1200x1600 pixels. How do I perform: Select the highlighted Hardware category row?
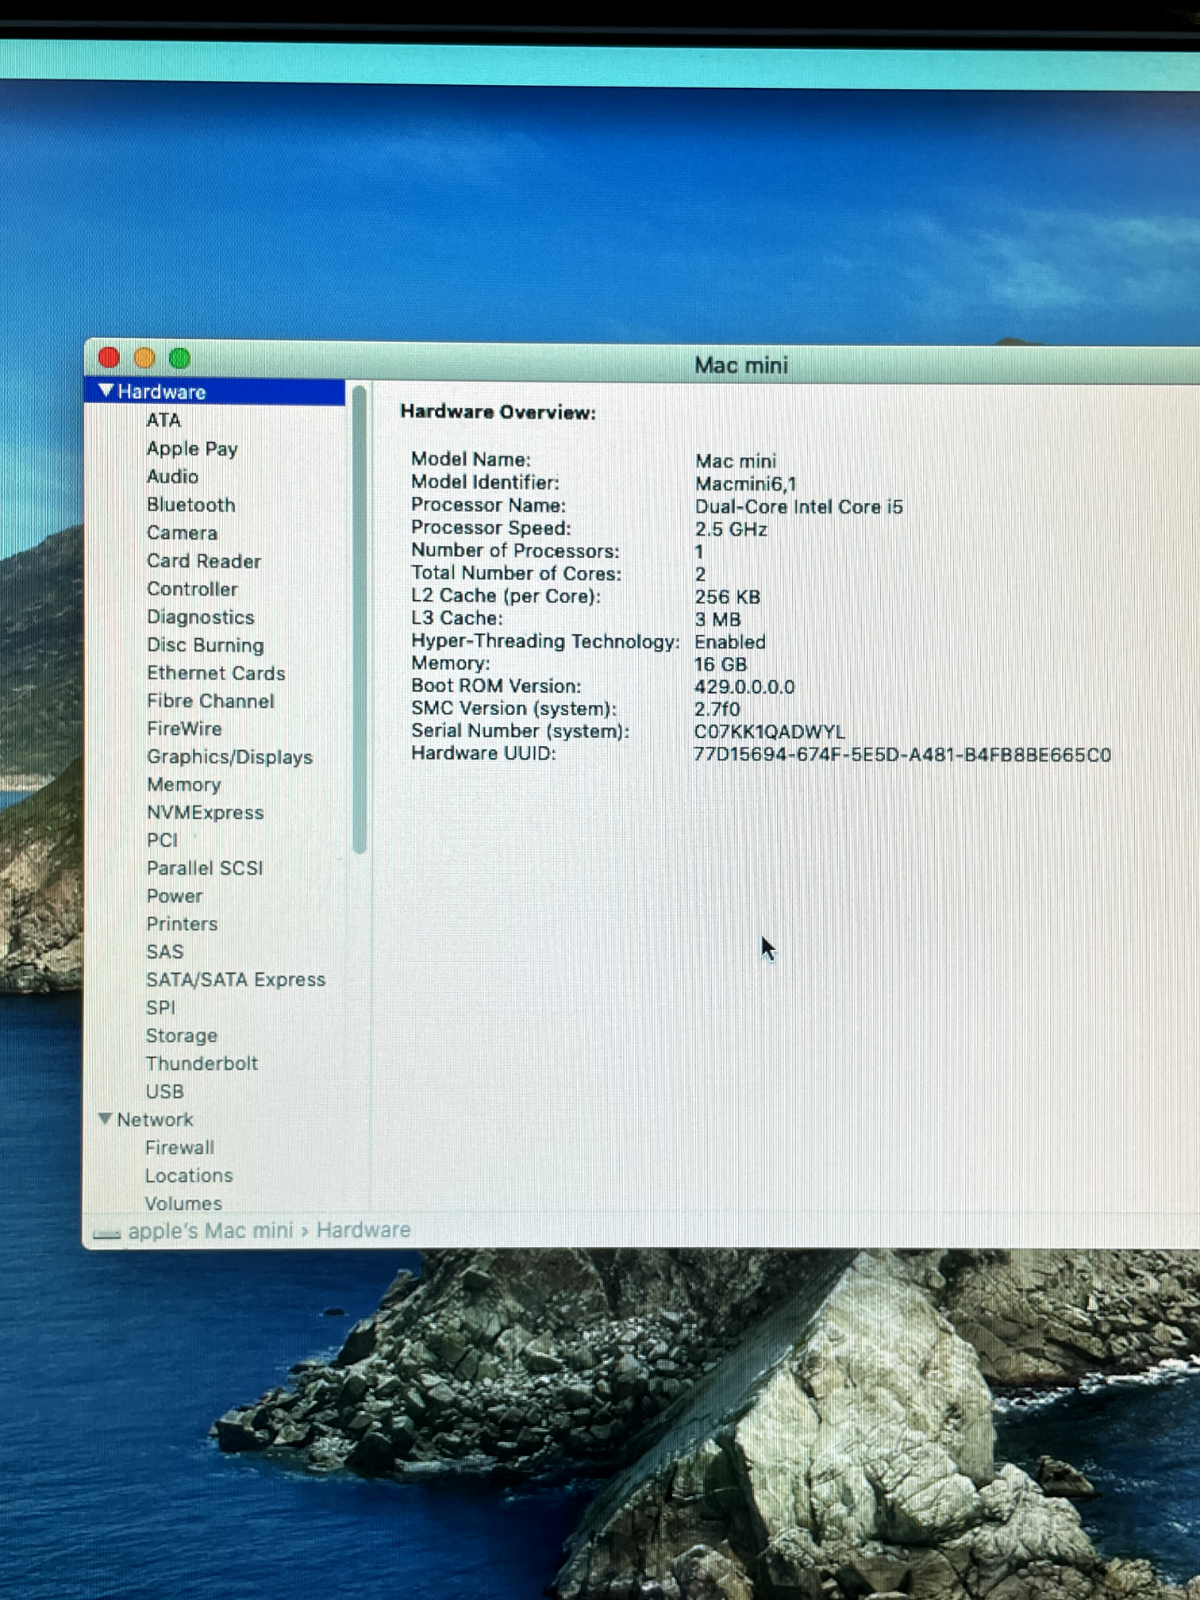click(x=216, y=391)
